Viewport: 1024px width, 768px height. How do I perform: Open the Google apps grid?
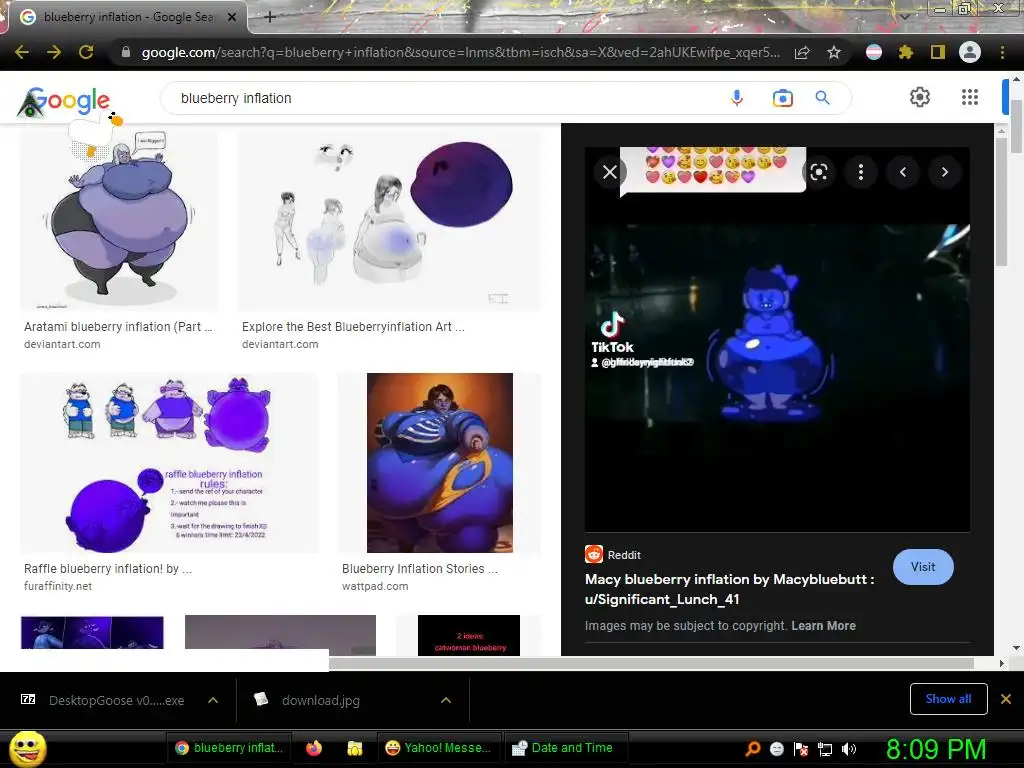pyautogui.click(x=970, y=97)
